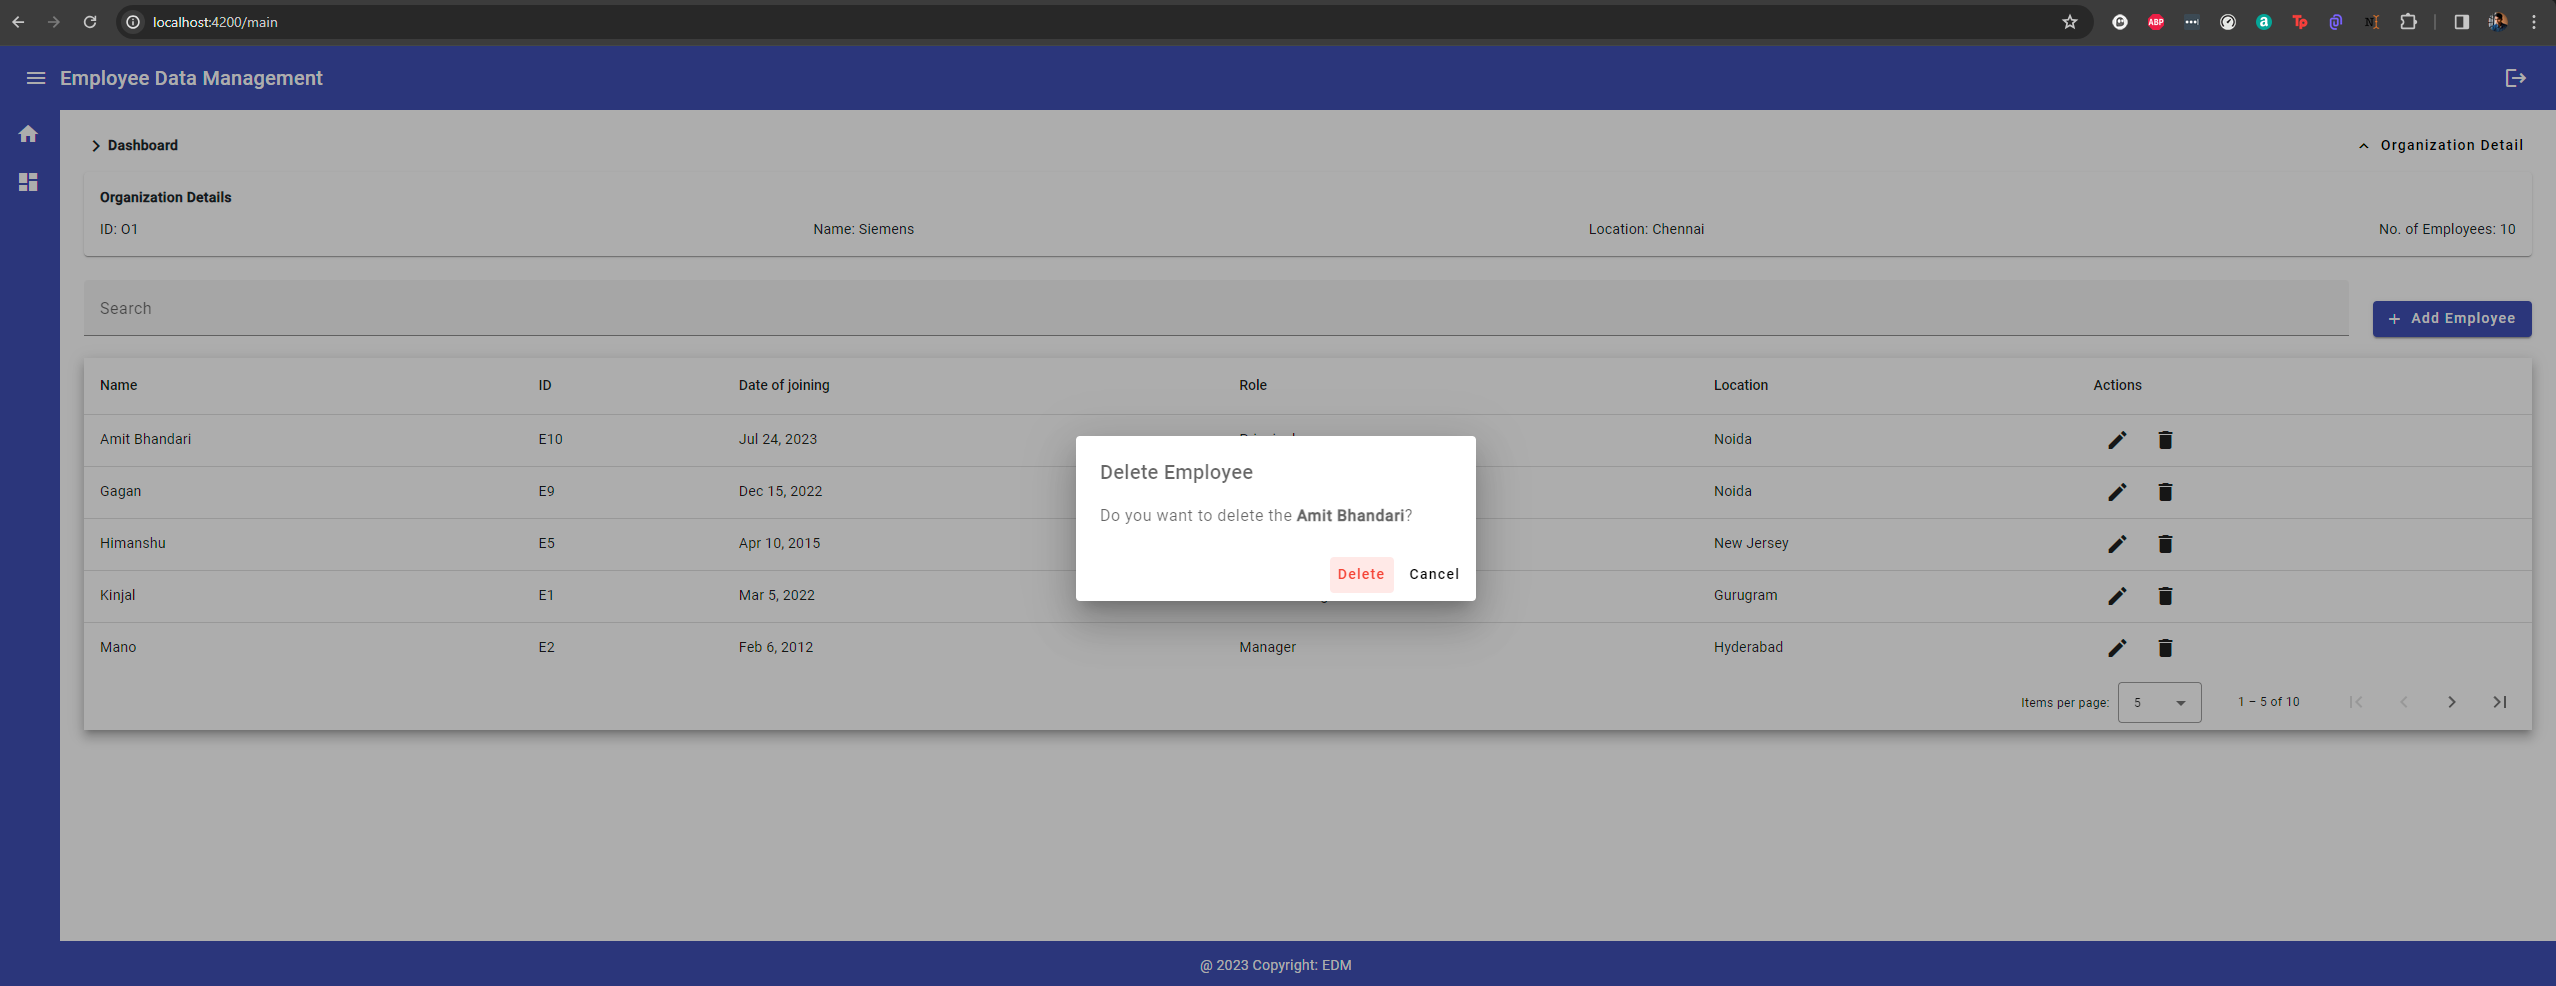Expand the Dashboard breadcrumb chevron

point(97,145)
